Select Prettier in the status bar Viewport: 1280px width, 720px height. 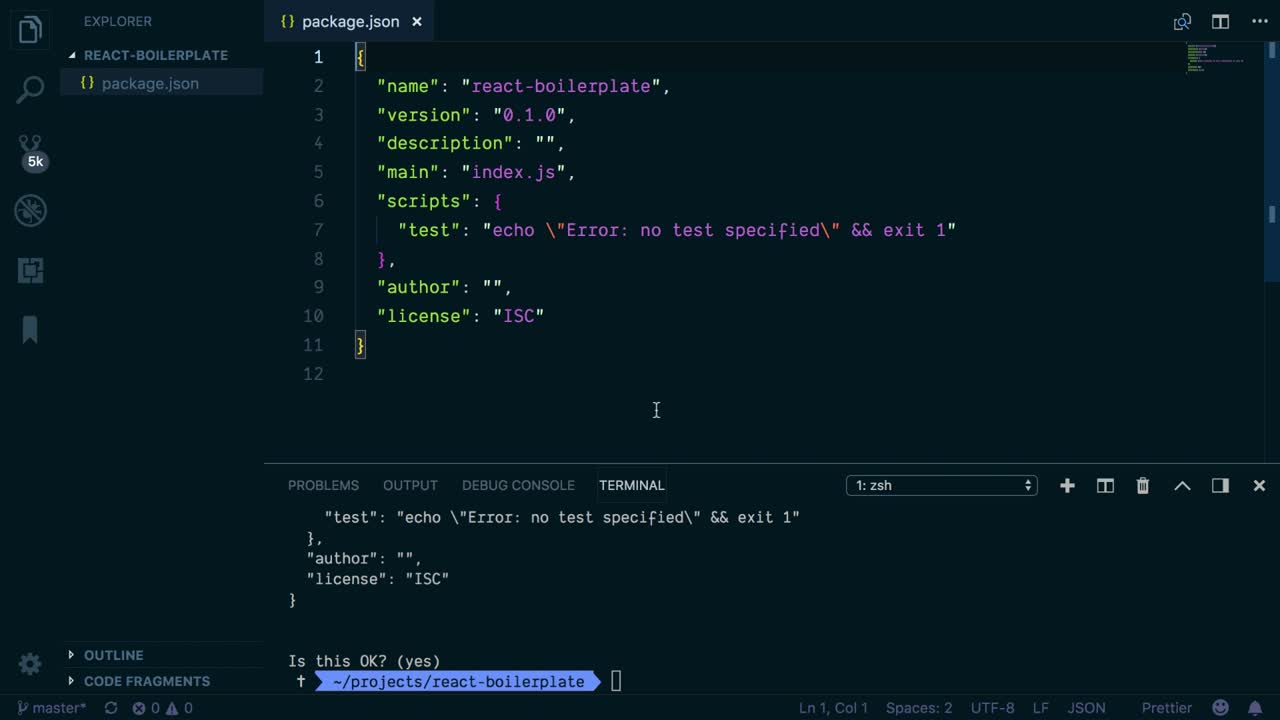pyautogui.click(x=1166, y=707)
